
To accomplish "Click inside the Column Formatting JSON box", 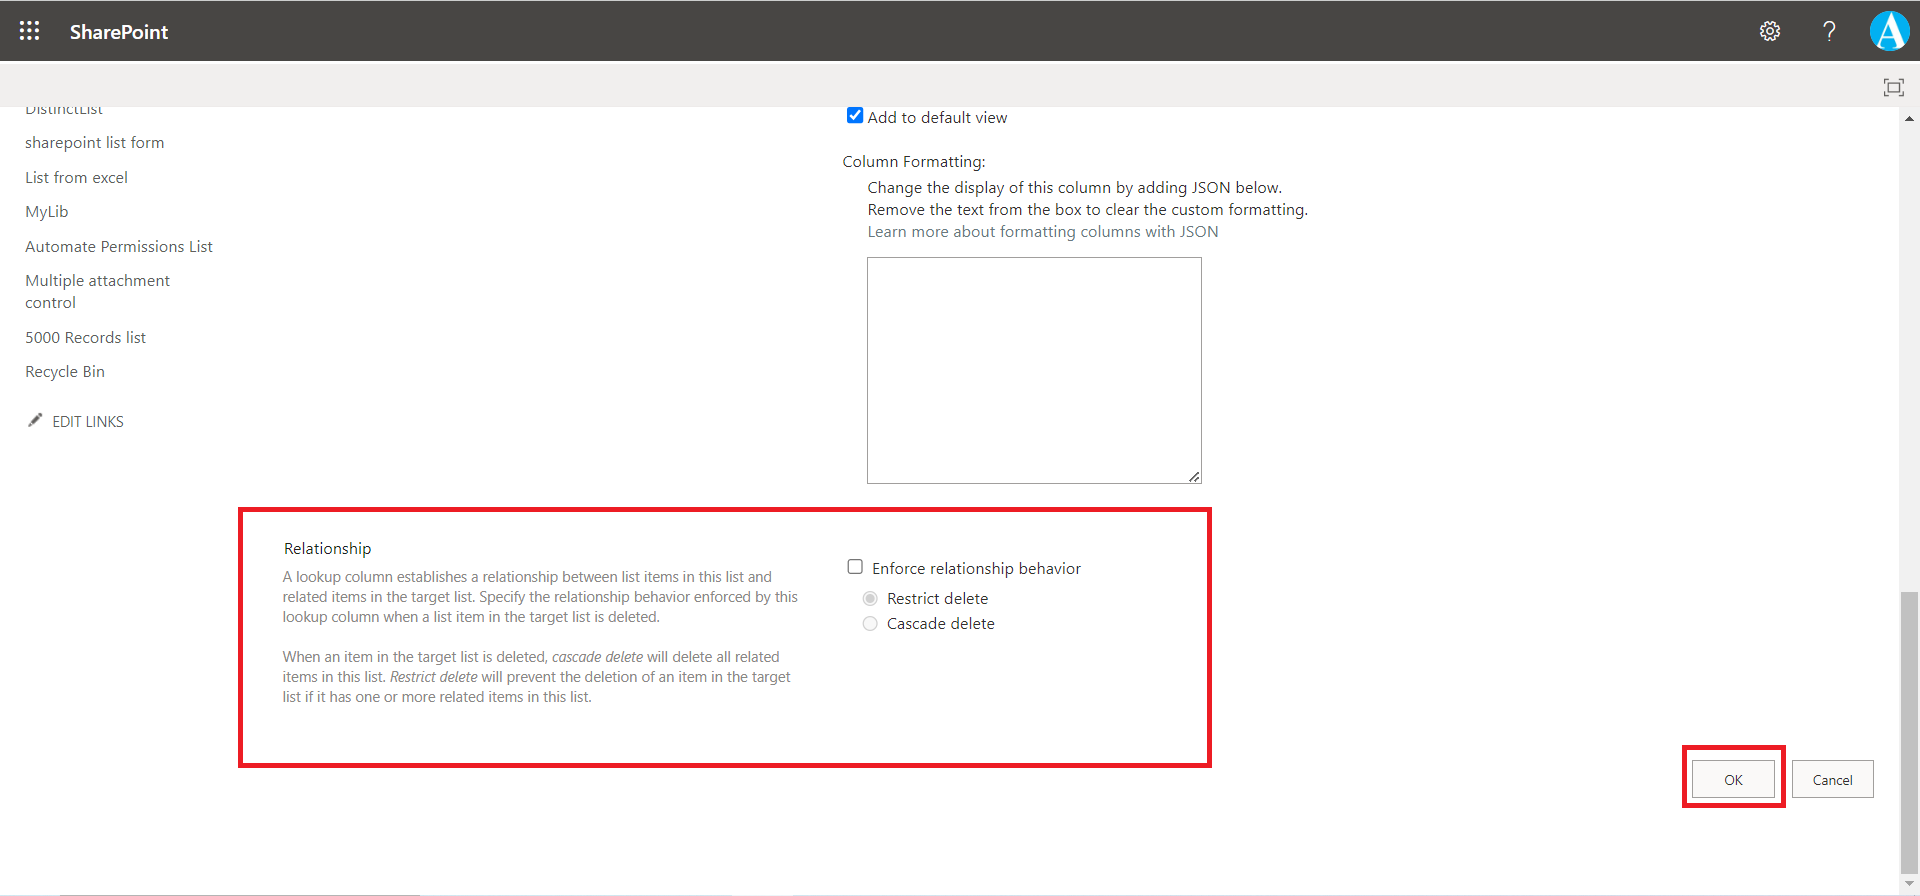I will tap(1033, 370).
